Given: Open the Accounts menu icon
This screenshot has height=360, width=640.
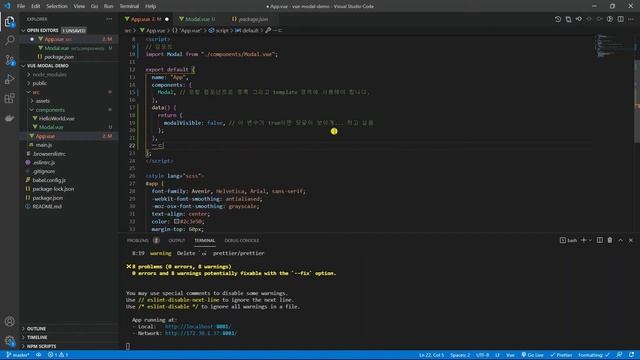Looking at the screenshot, I should click(x=9, y=322).
